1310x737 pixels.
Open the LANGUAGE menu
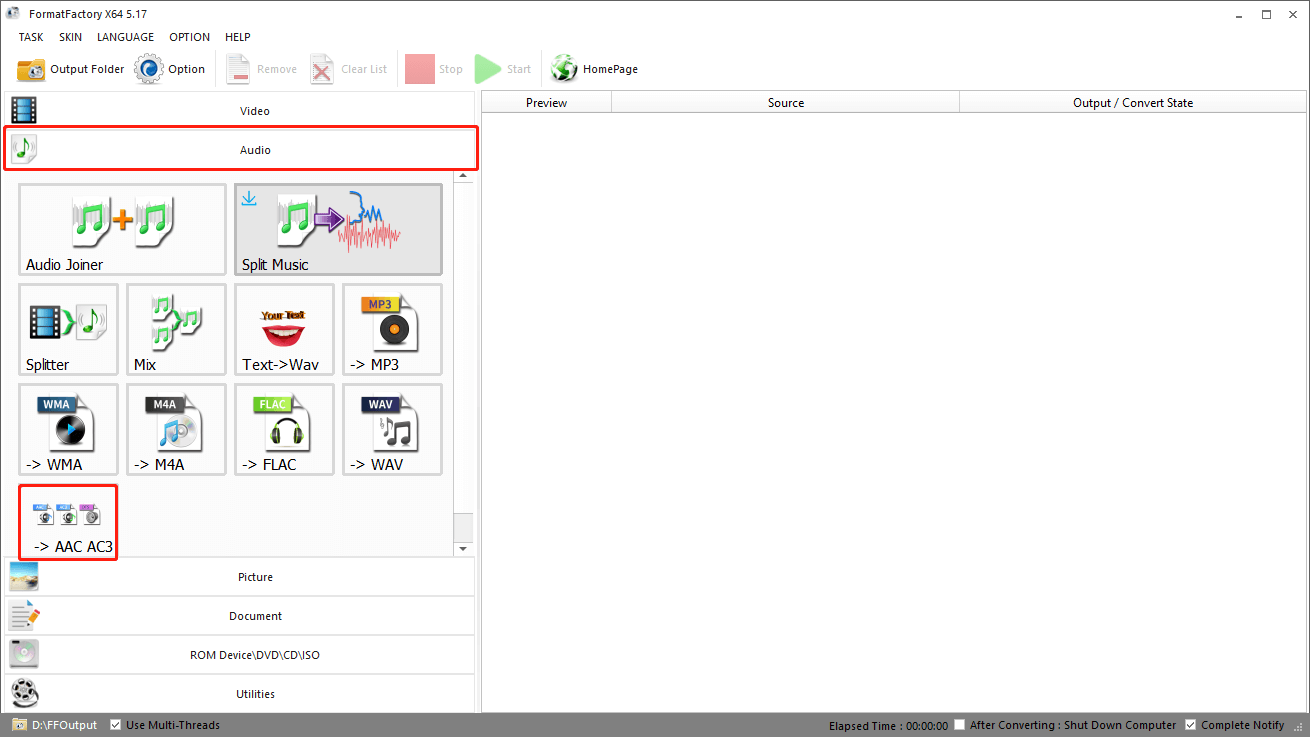(x=125, y=37)
